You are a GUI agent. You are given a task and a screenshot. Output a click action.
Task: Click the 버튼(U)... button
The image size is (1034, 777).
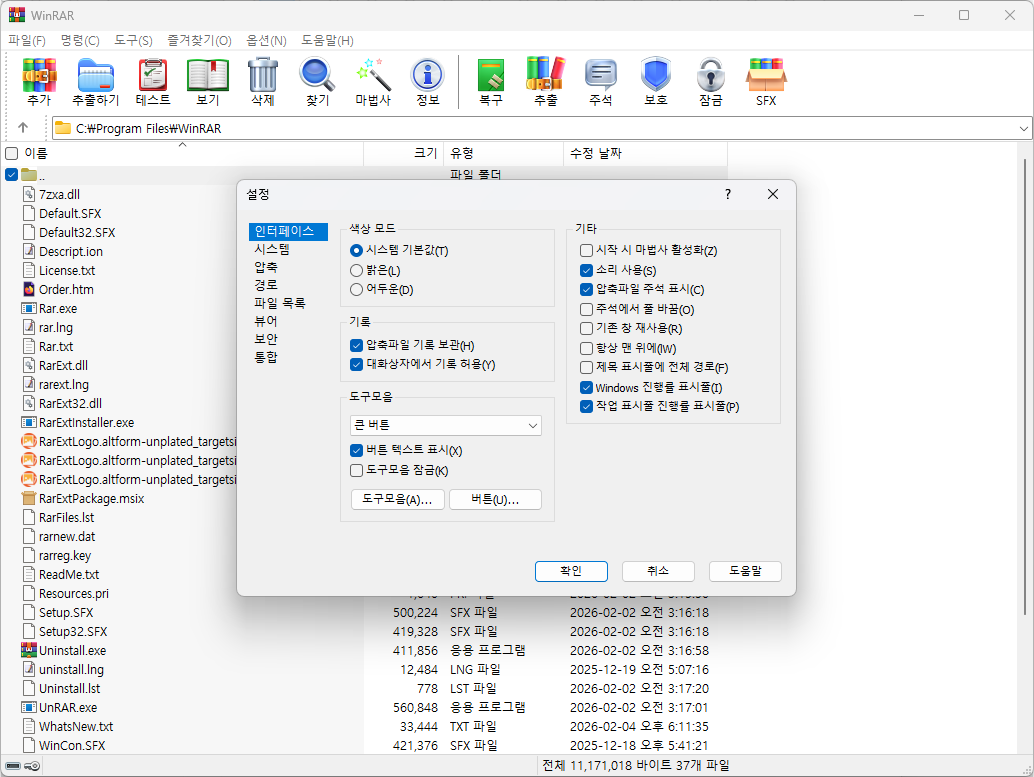point(495,499)
